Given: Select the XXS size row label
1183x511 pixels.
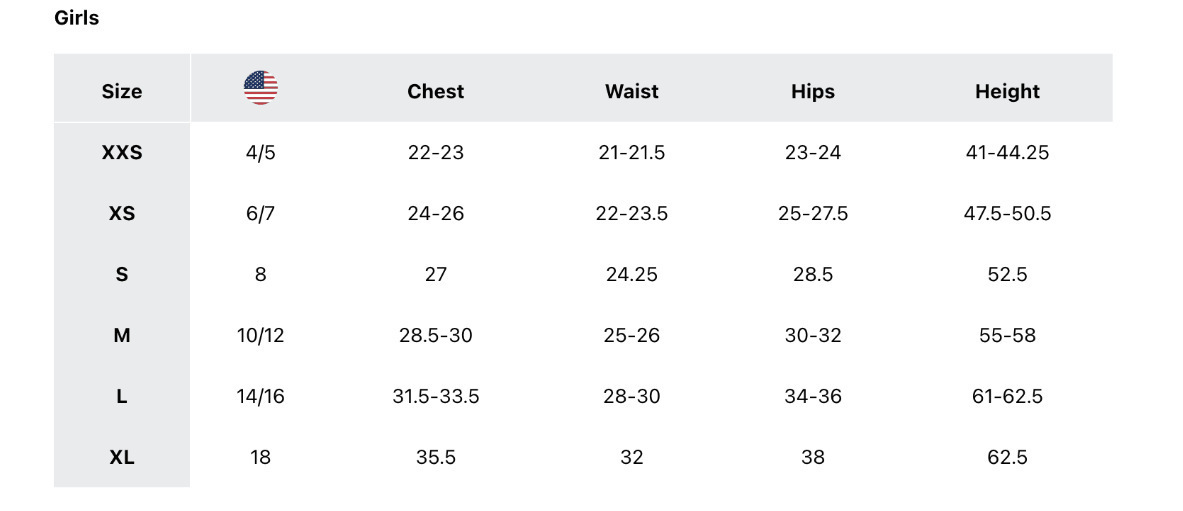Looking at the screenshot, I should pyautogui.click(x=122, y=153).
